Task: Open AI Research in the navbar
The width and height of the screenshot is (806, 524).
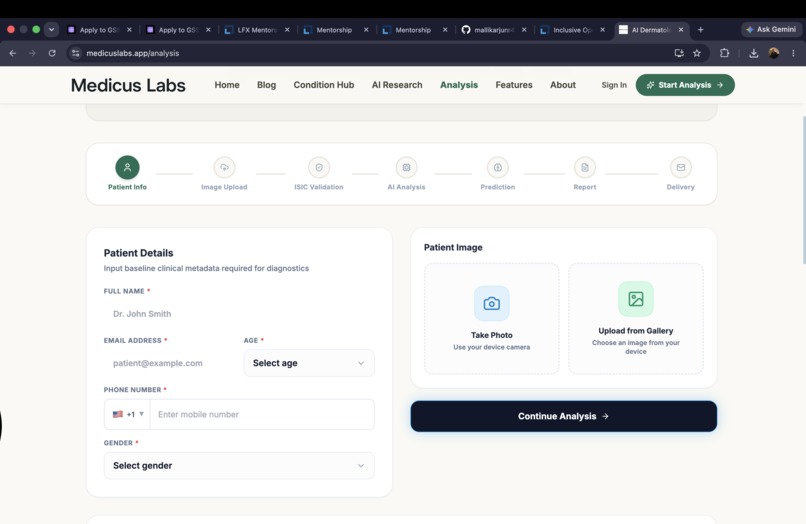Action: [397, 85]
